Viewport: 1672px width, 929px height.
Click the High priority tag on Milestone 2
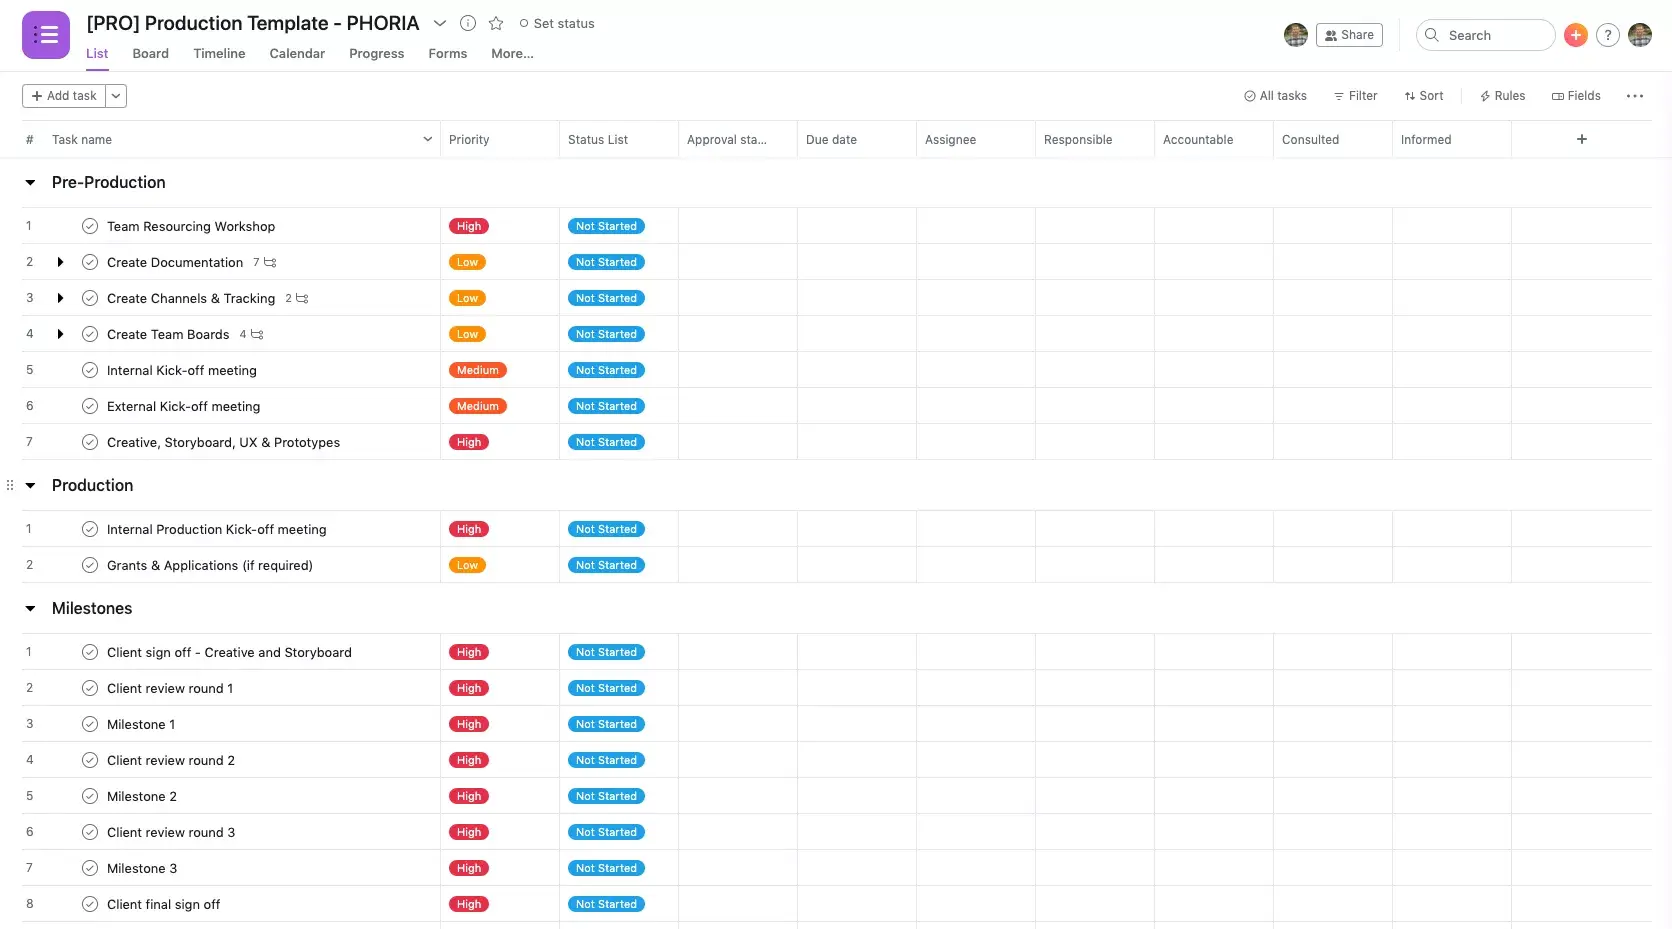pos(469,796)
